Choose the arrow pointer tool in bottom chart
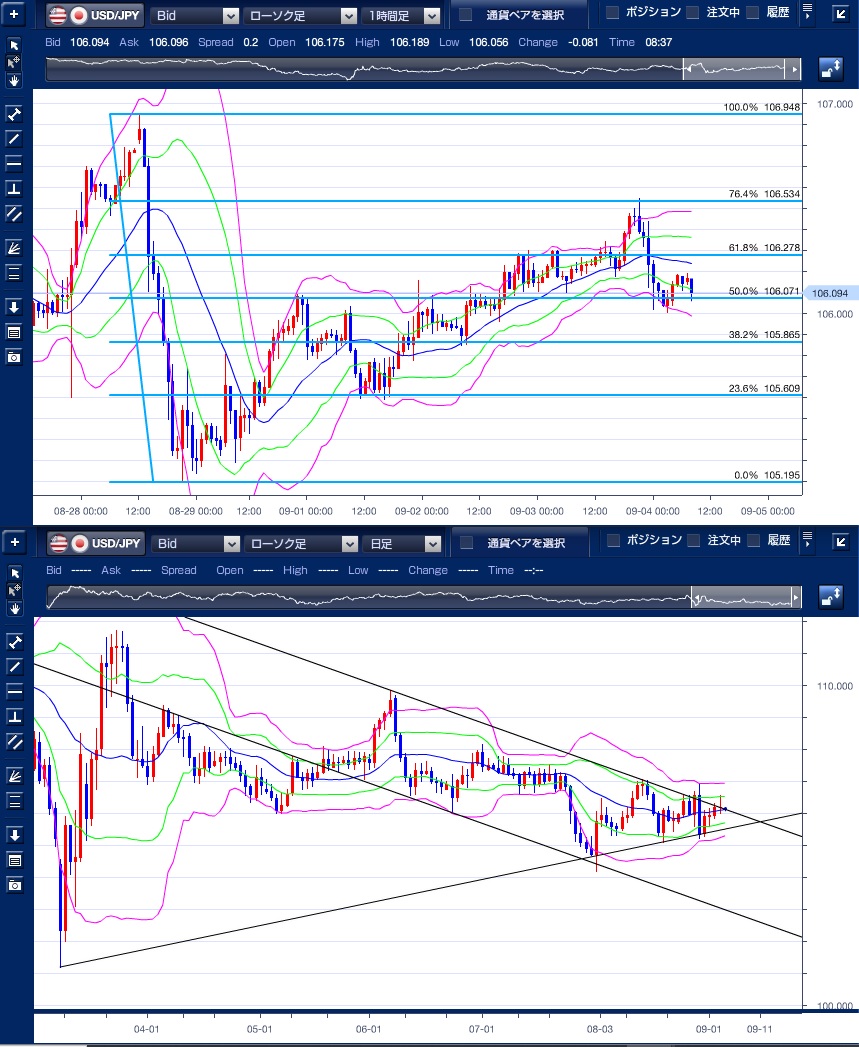The image size is (859, 1047). [14, 572]
